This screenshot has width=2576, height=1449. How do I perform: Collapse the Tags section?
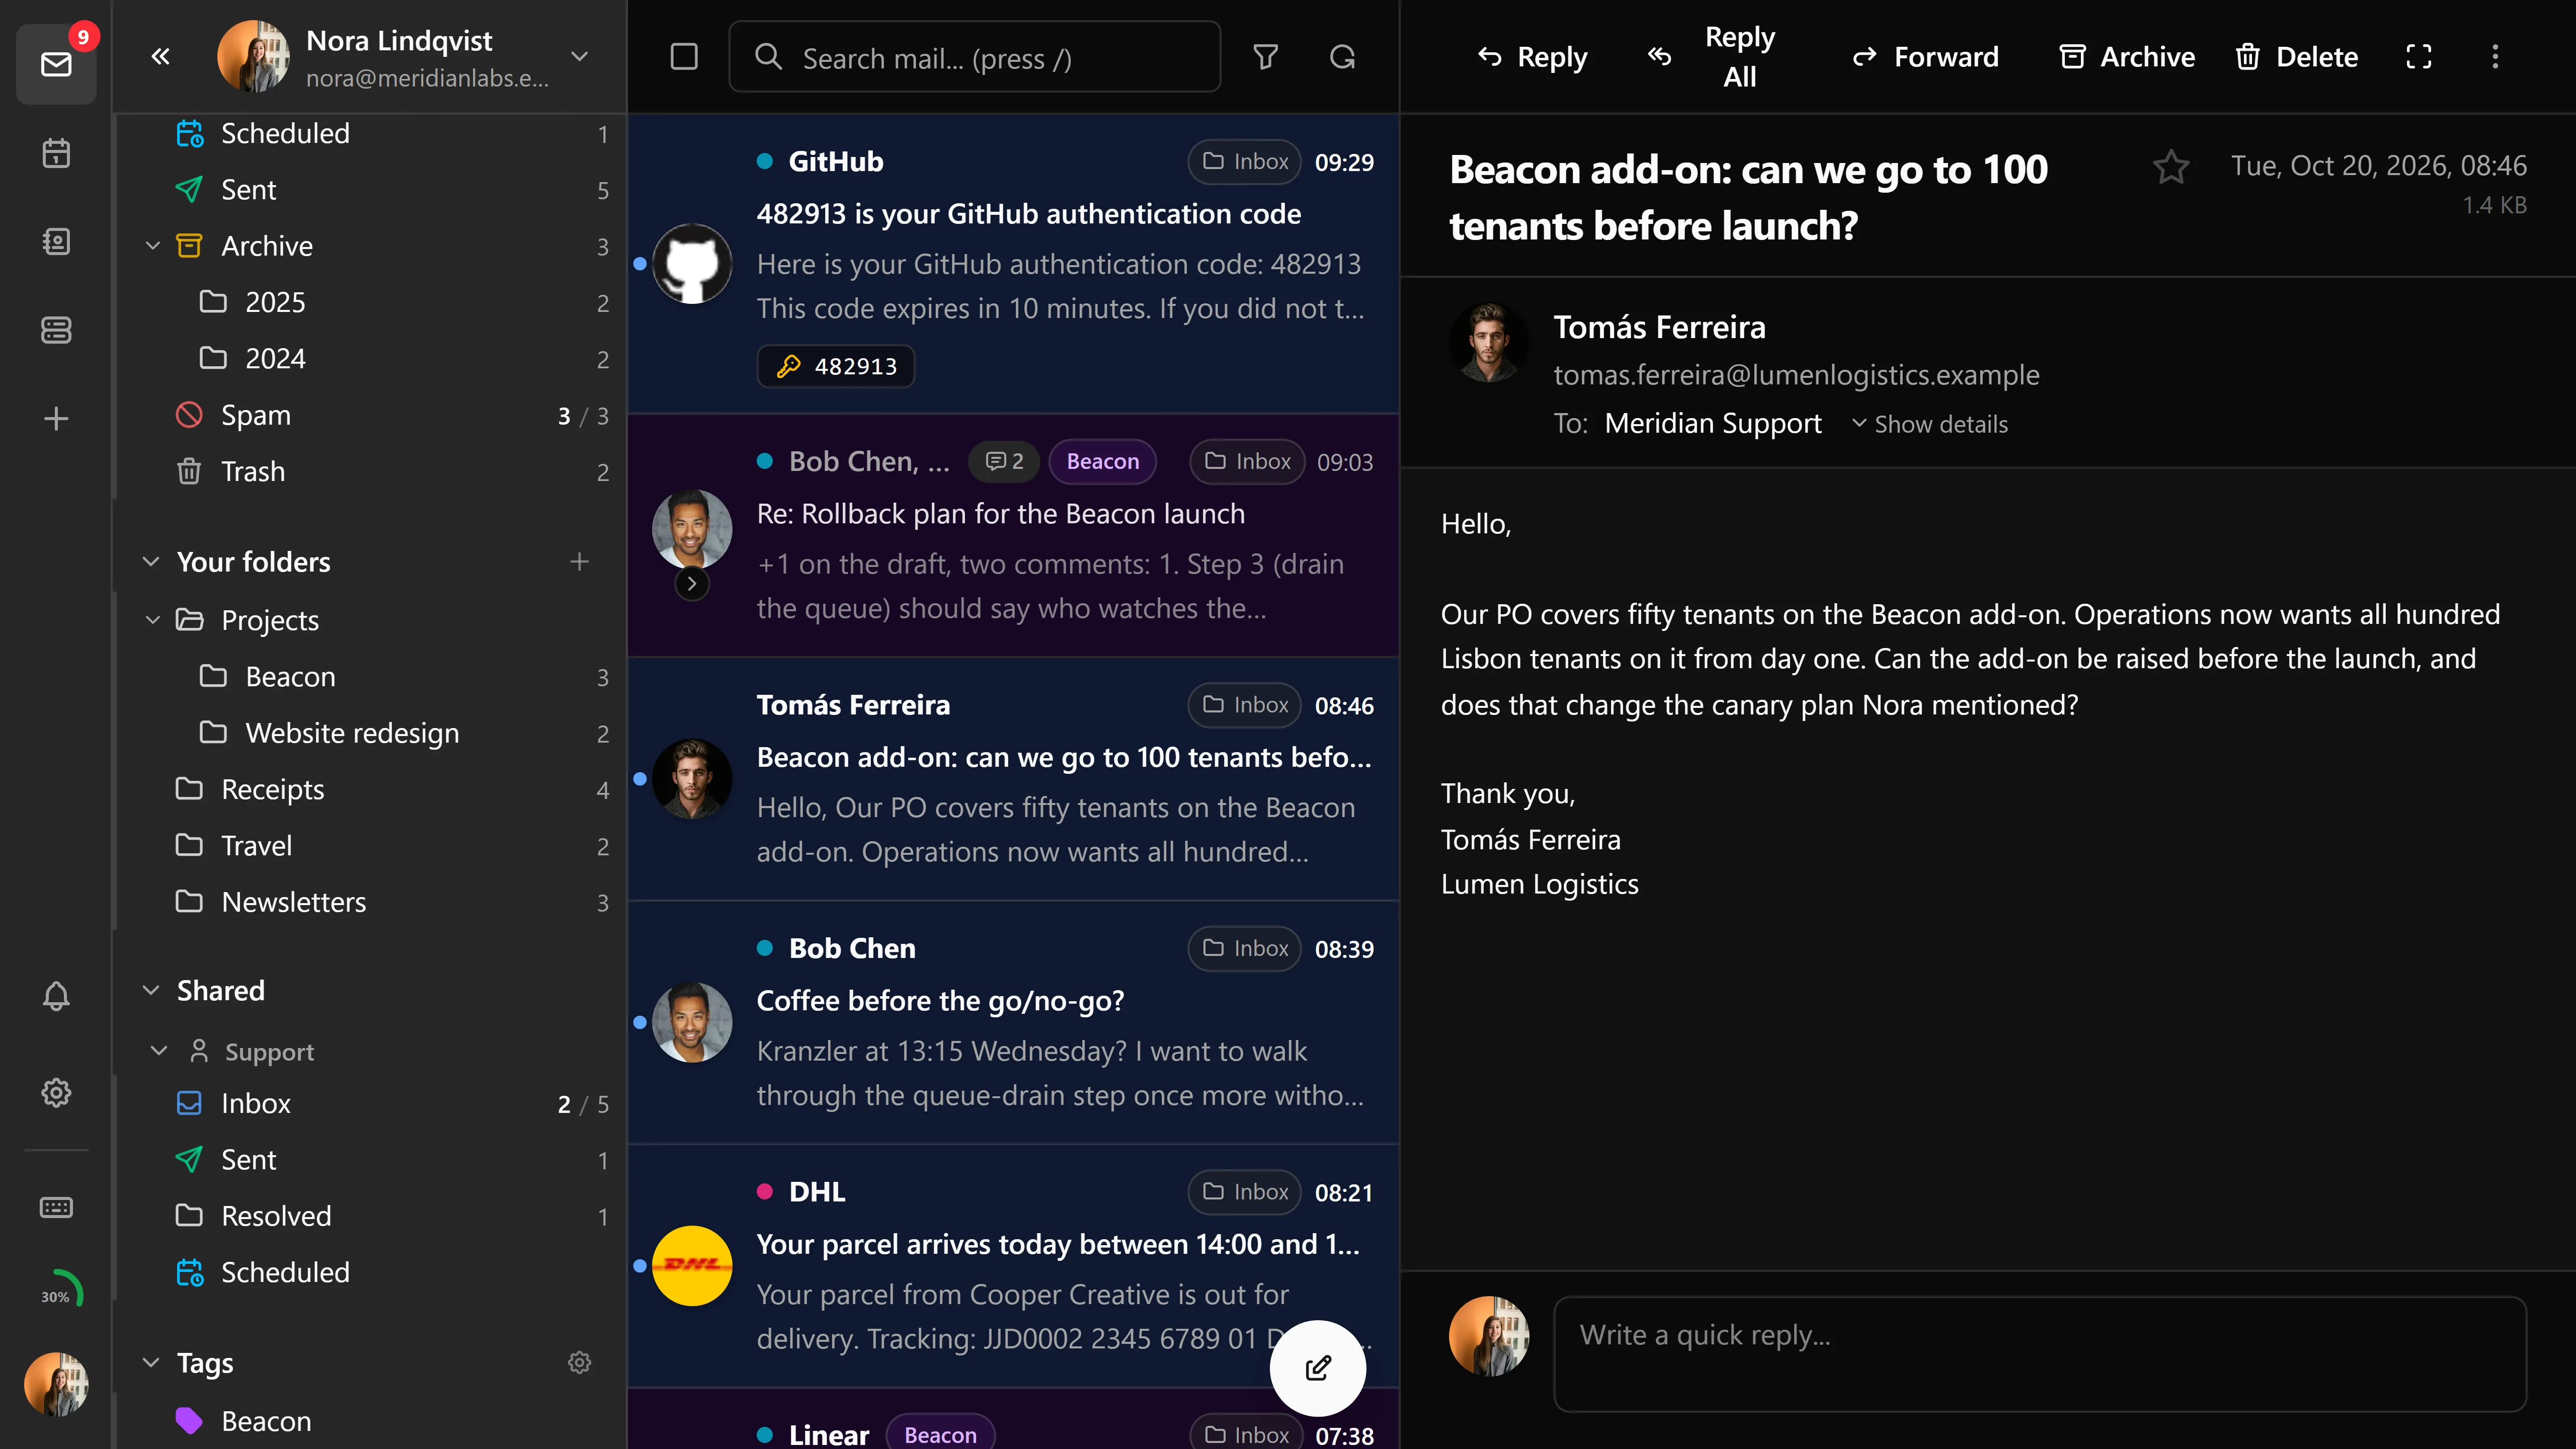pyautogui.click(x=151, y=1363)
